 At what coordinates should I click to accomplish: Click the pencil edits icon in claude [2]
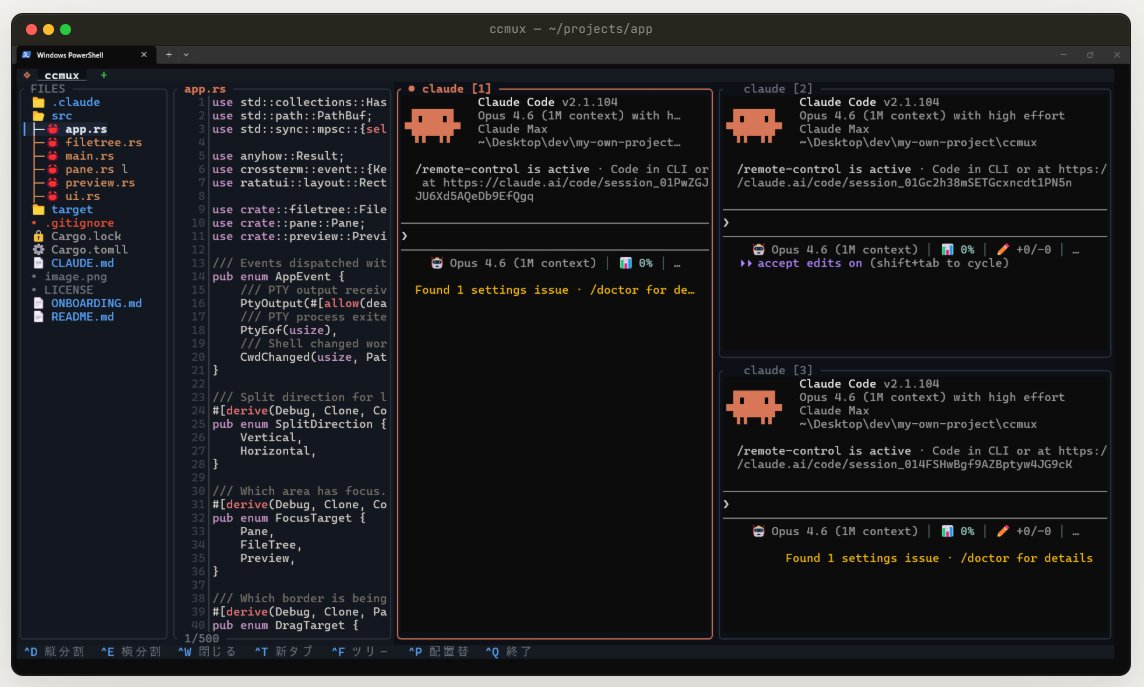(1003, 249)
